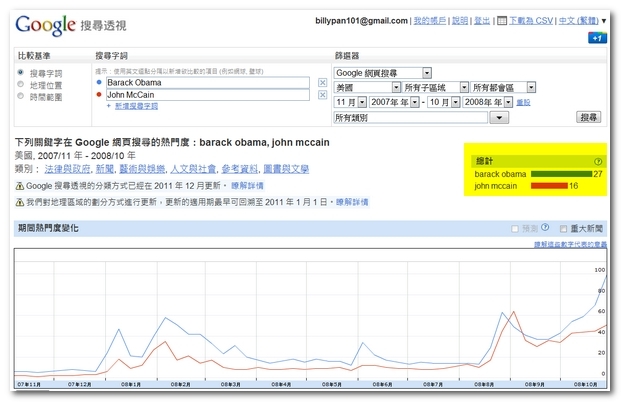Click the Barack Obama search input field

coord(208,82)
